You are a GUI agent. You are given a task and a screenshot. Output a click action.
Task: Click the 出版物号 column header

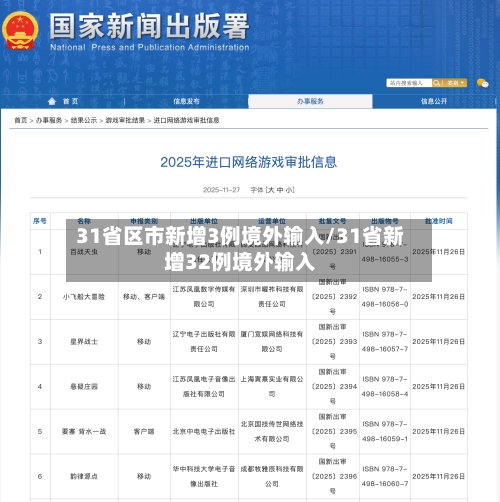coord(385,221)
